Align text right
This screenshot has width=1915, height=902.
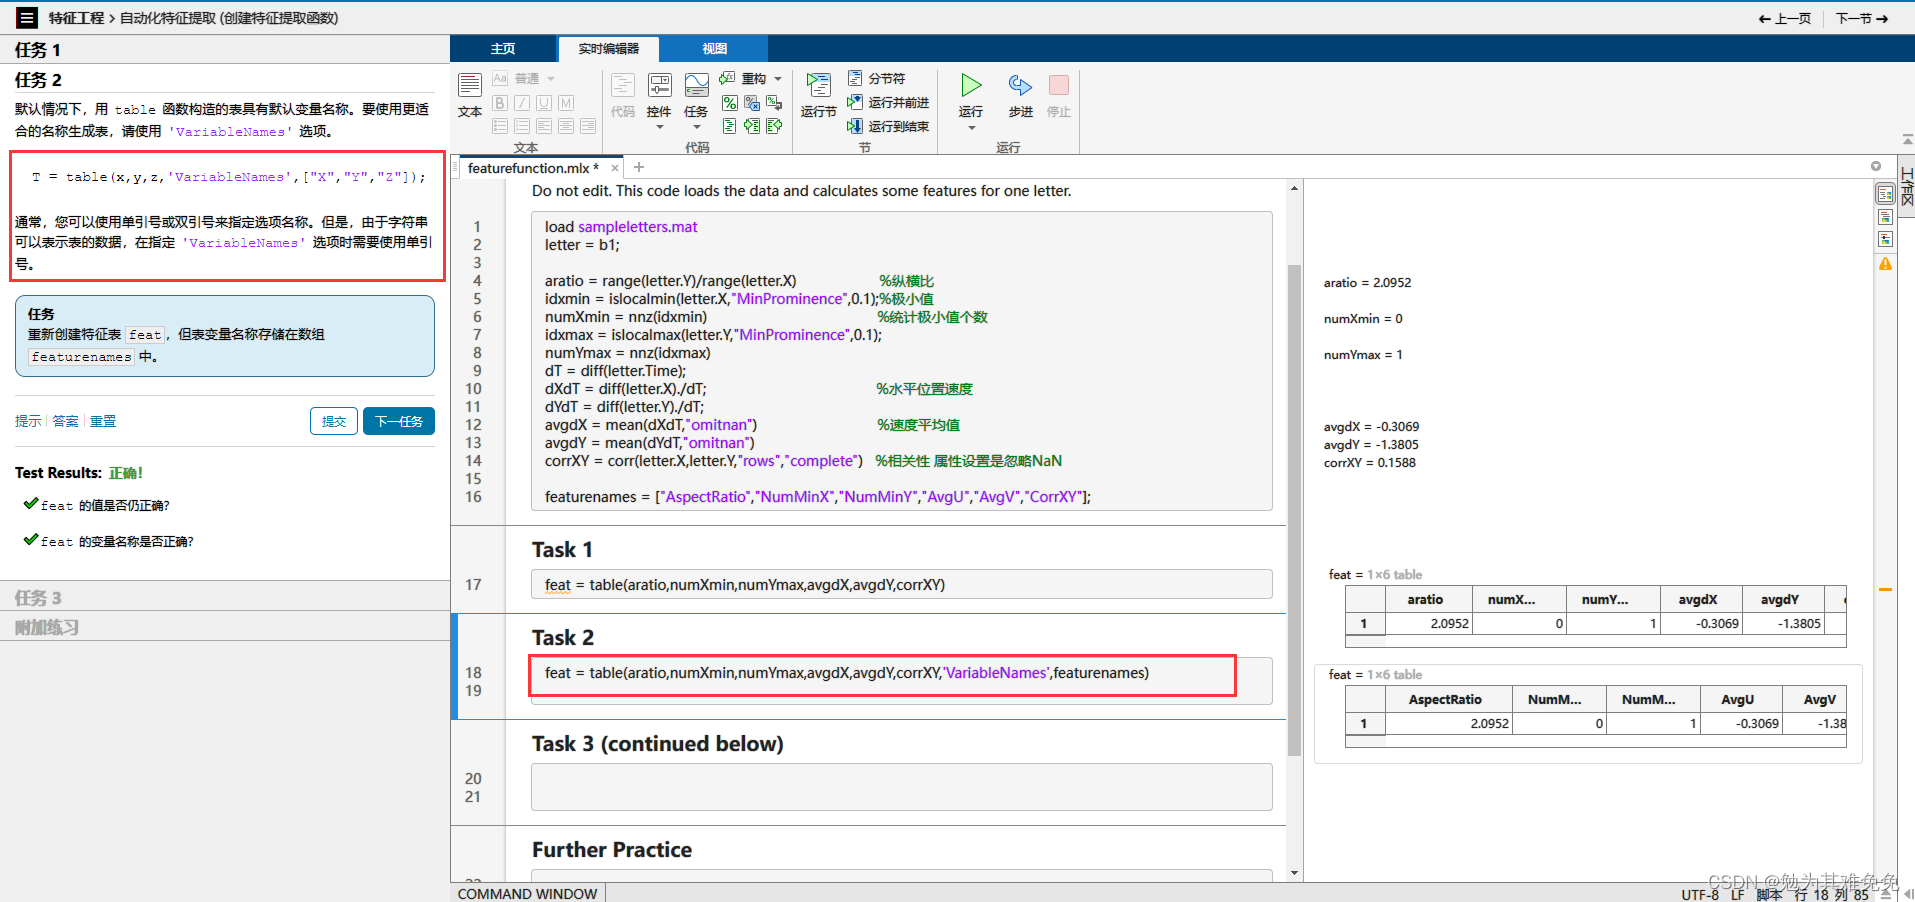588,126
